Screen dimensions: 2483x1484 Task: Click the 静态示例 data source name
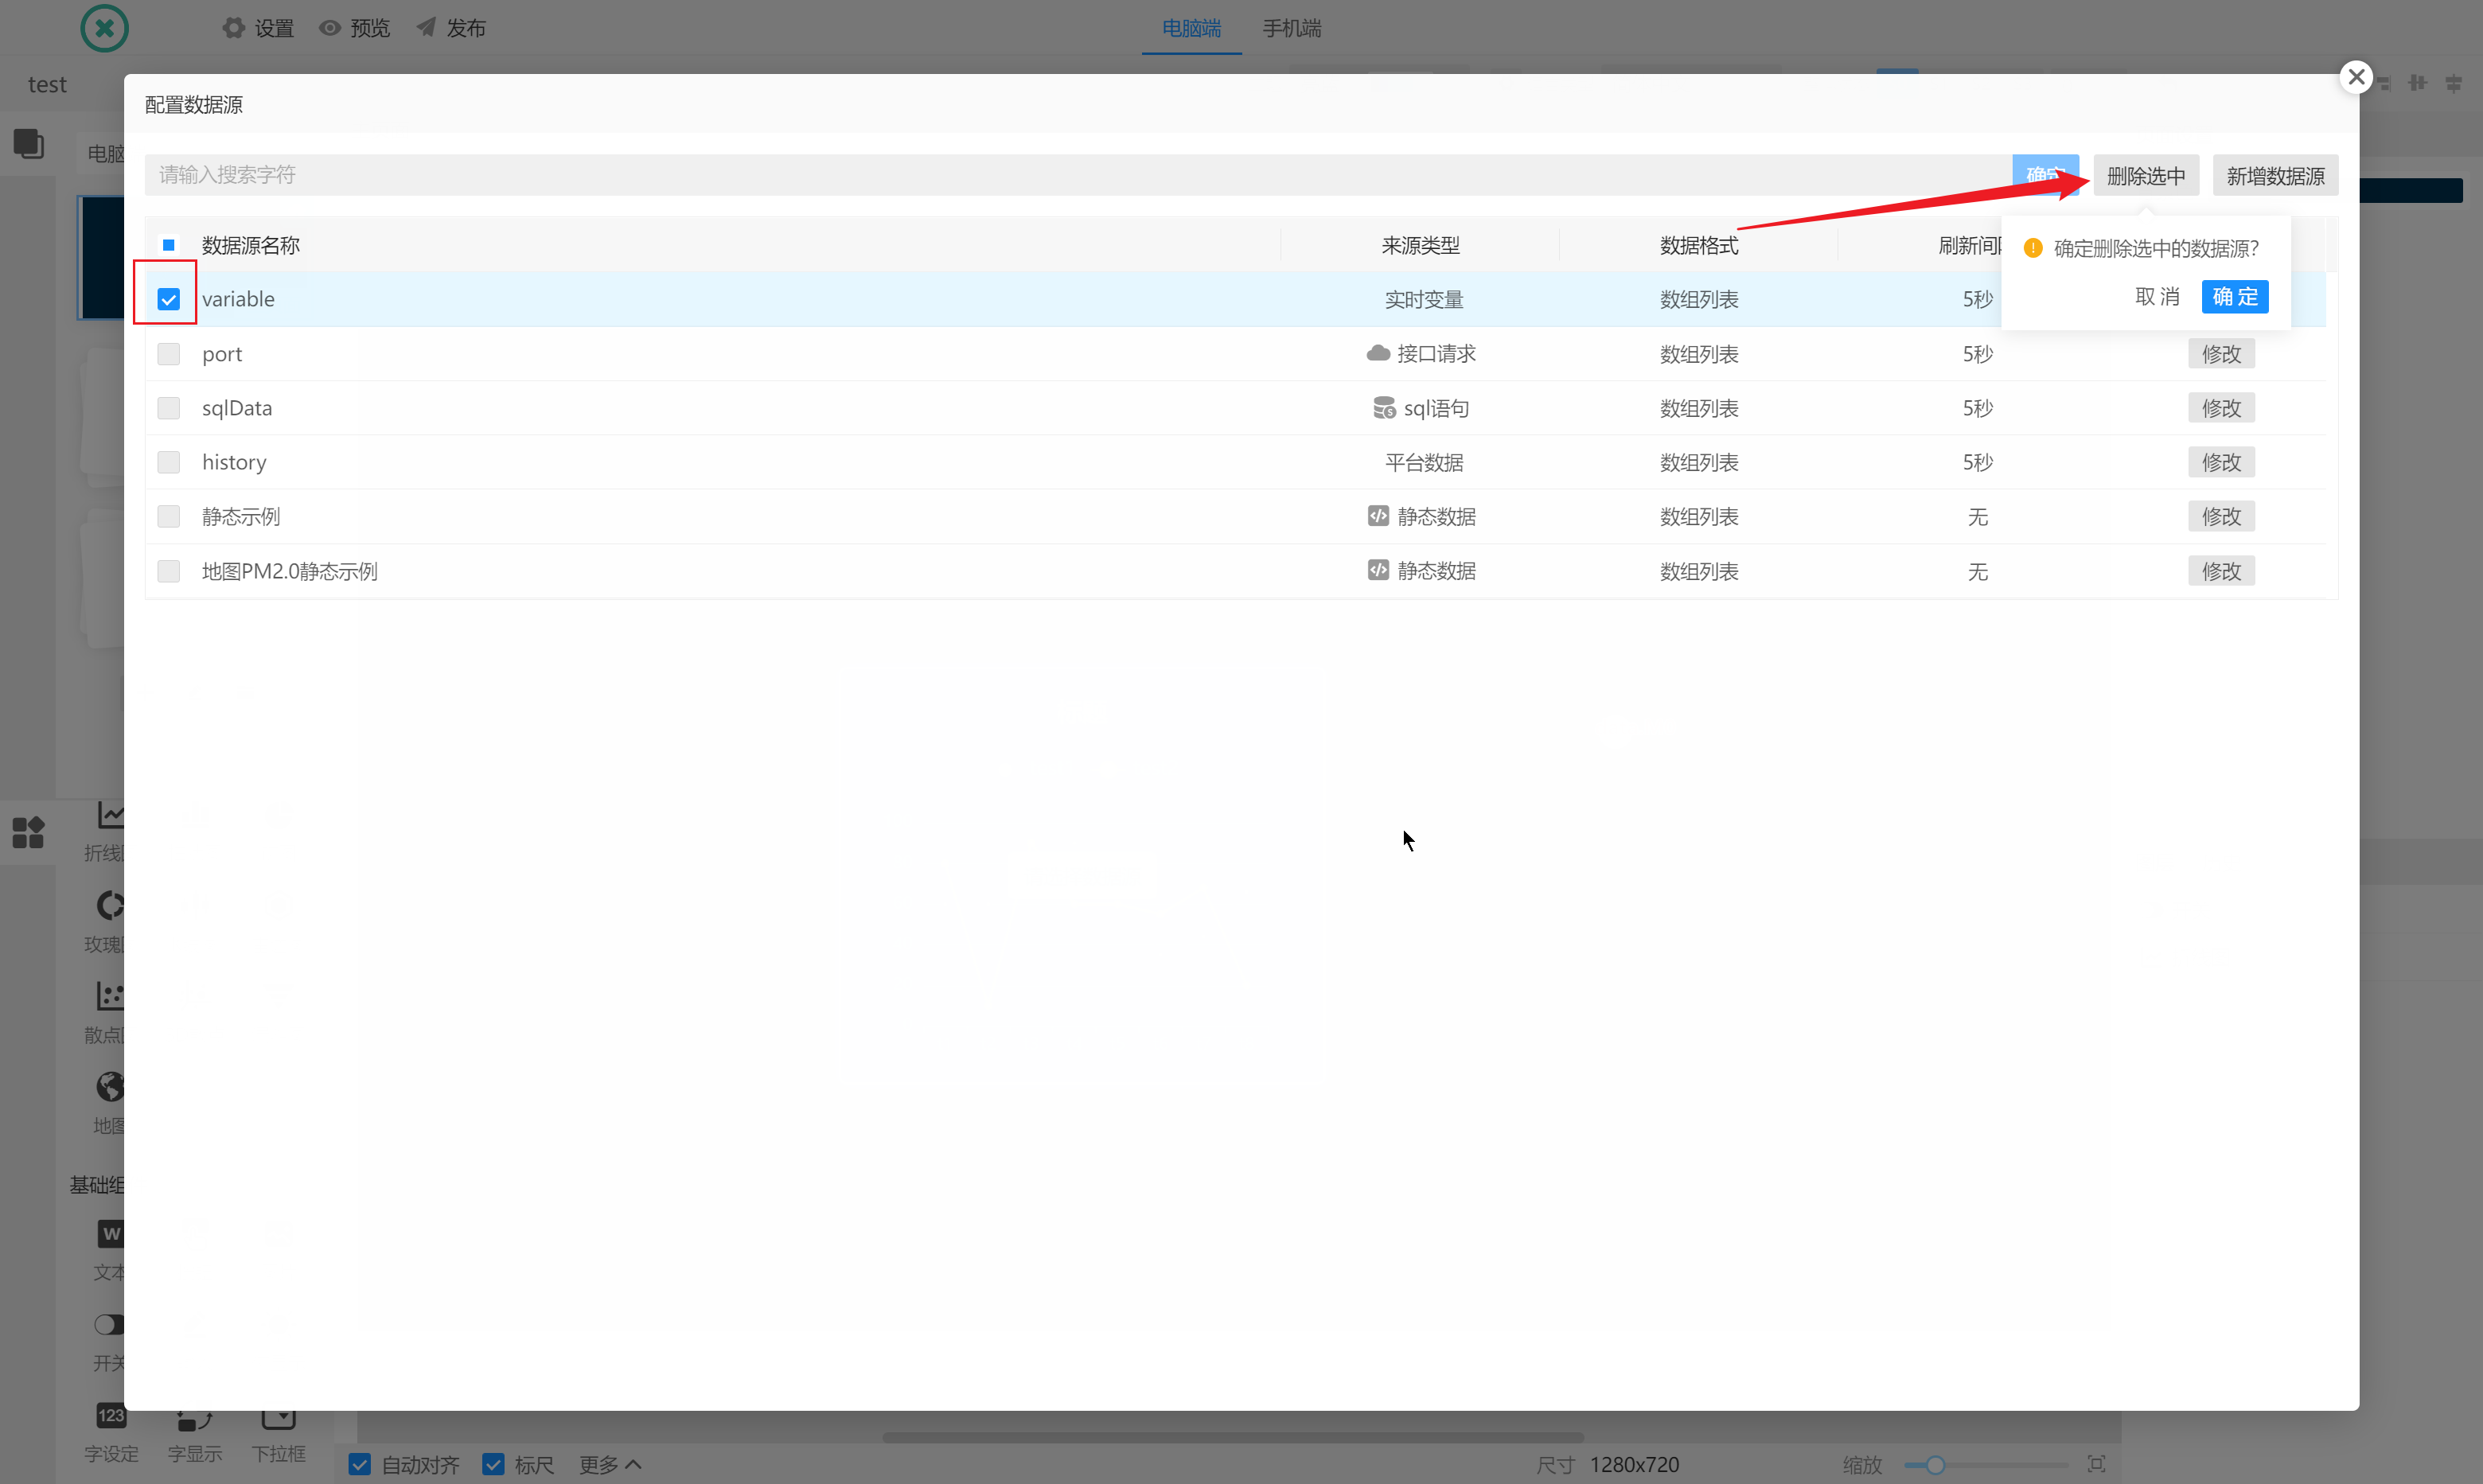coord(241,516)
